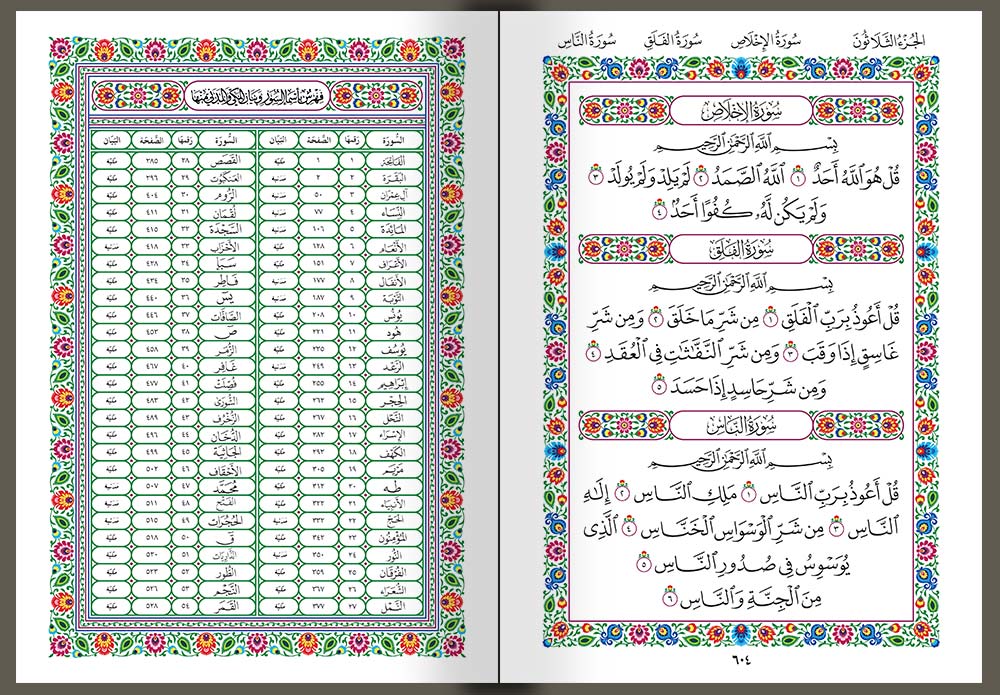Click index entry إبراهيم
The width and height of the screenshot is (1000, 695).
click(x=394, y=384)
